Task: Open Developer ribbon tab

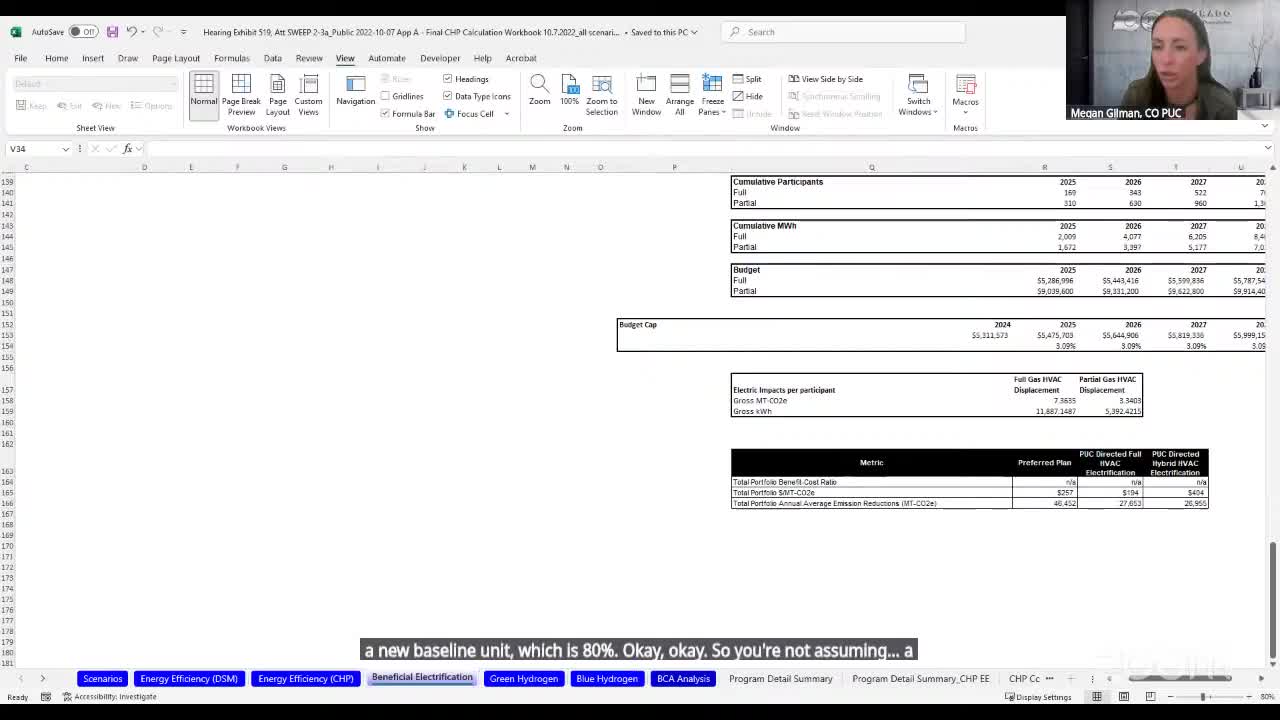Action: tap(440, 58)
